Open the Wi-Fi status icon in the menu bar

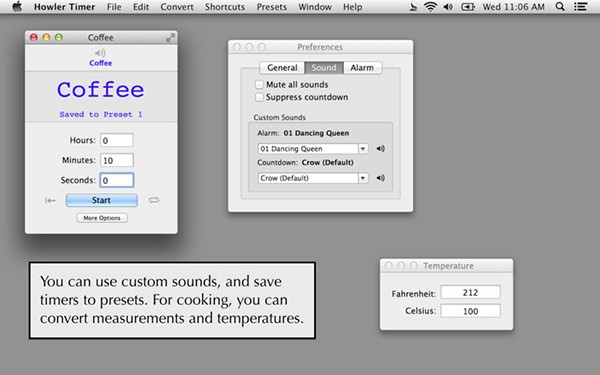430,7
